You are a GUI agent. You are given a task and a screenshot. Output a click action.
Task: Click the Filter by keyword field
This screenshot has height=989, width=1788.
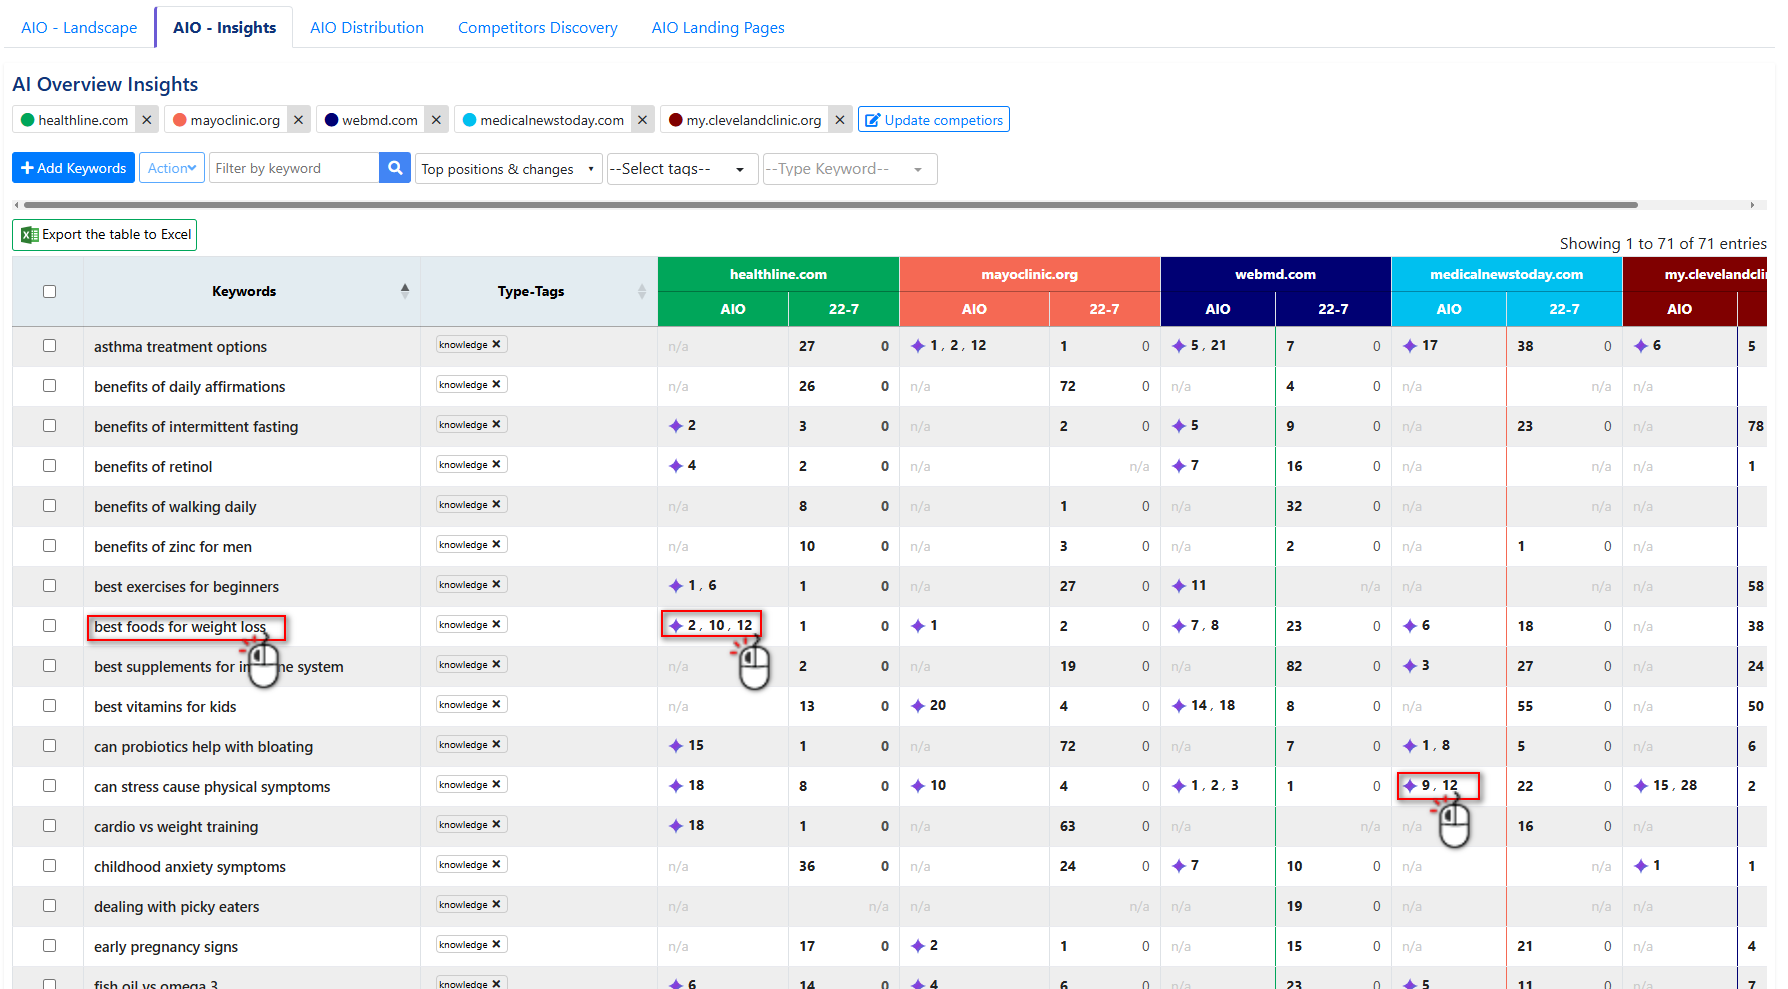[x=296, y=168]
